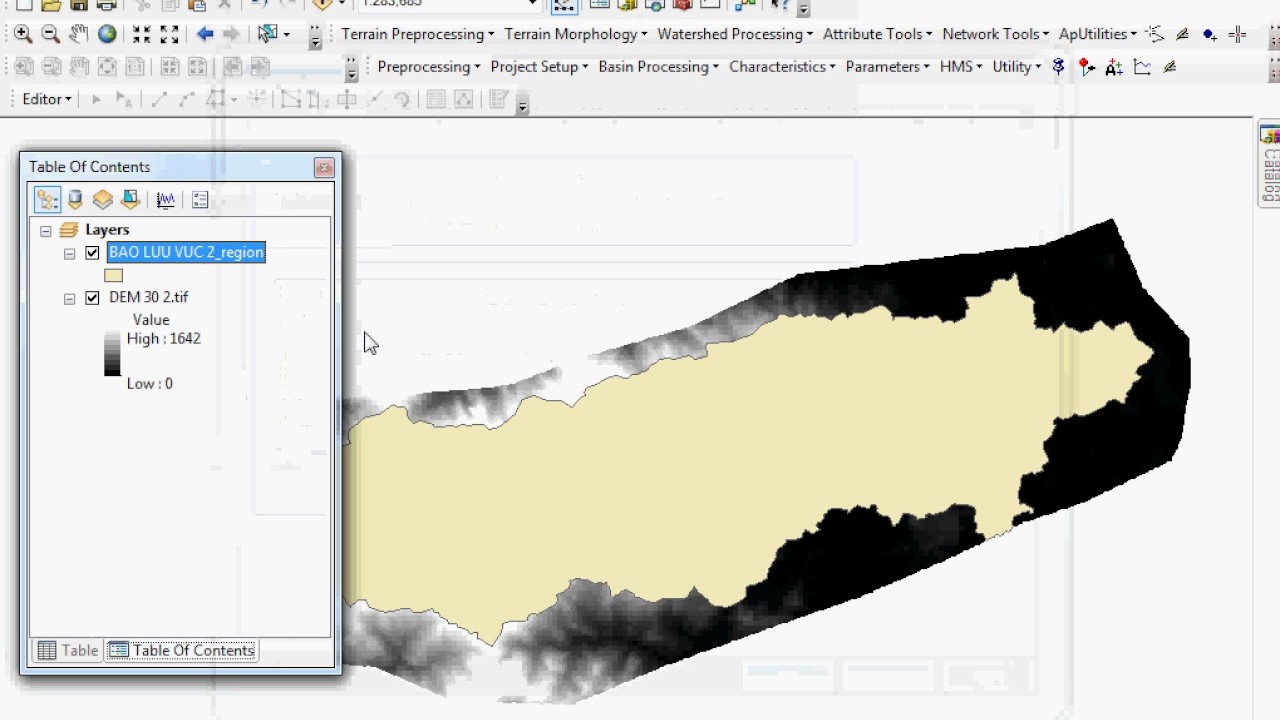
Task: Select the BAO LUU VUC 2_region layer name
Action: tap(186, 252)
